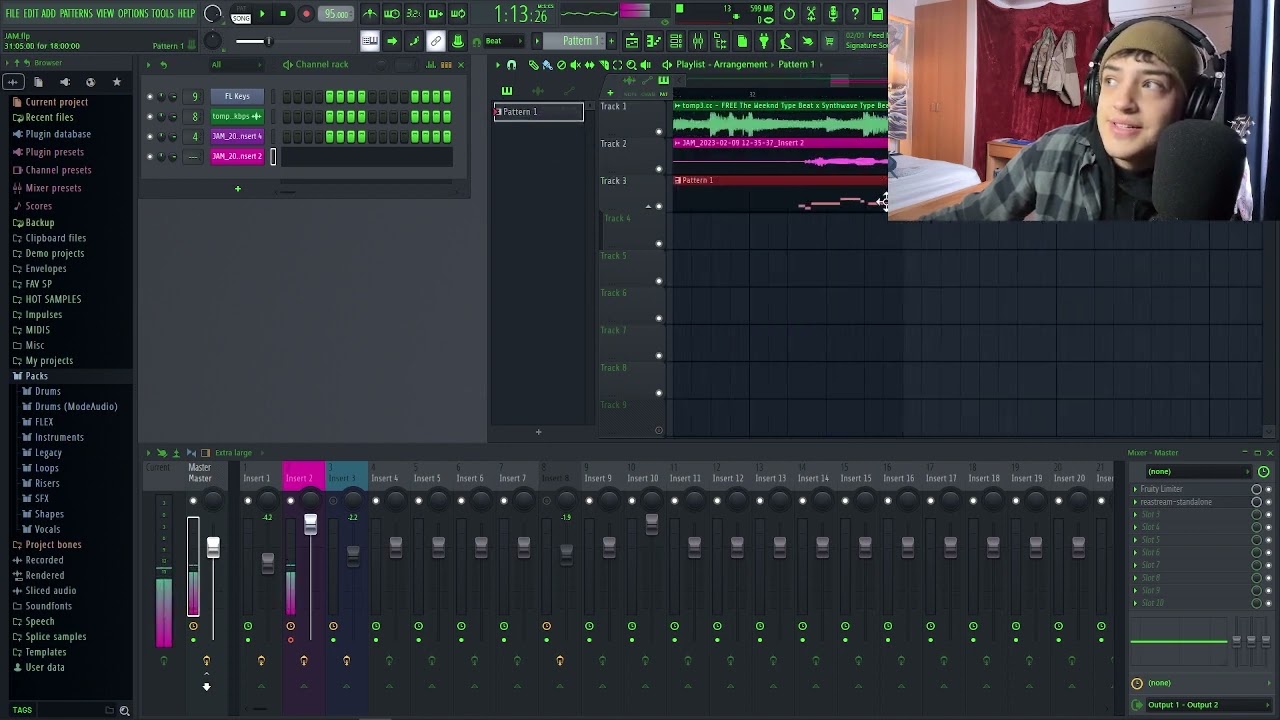Open the EDIT menu
This screenshot has height=720, width=1280.
tap(30, 13)
